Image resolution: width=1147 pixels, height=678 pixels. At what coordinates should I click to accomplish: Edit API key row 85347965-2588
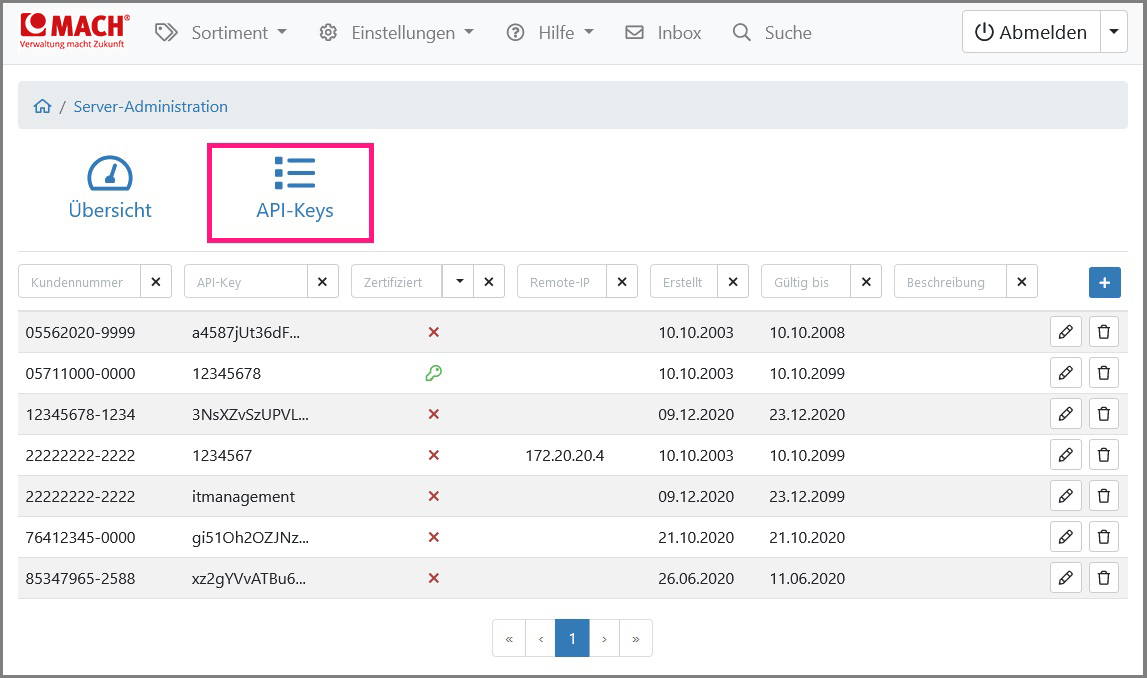pos(1066,578)
